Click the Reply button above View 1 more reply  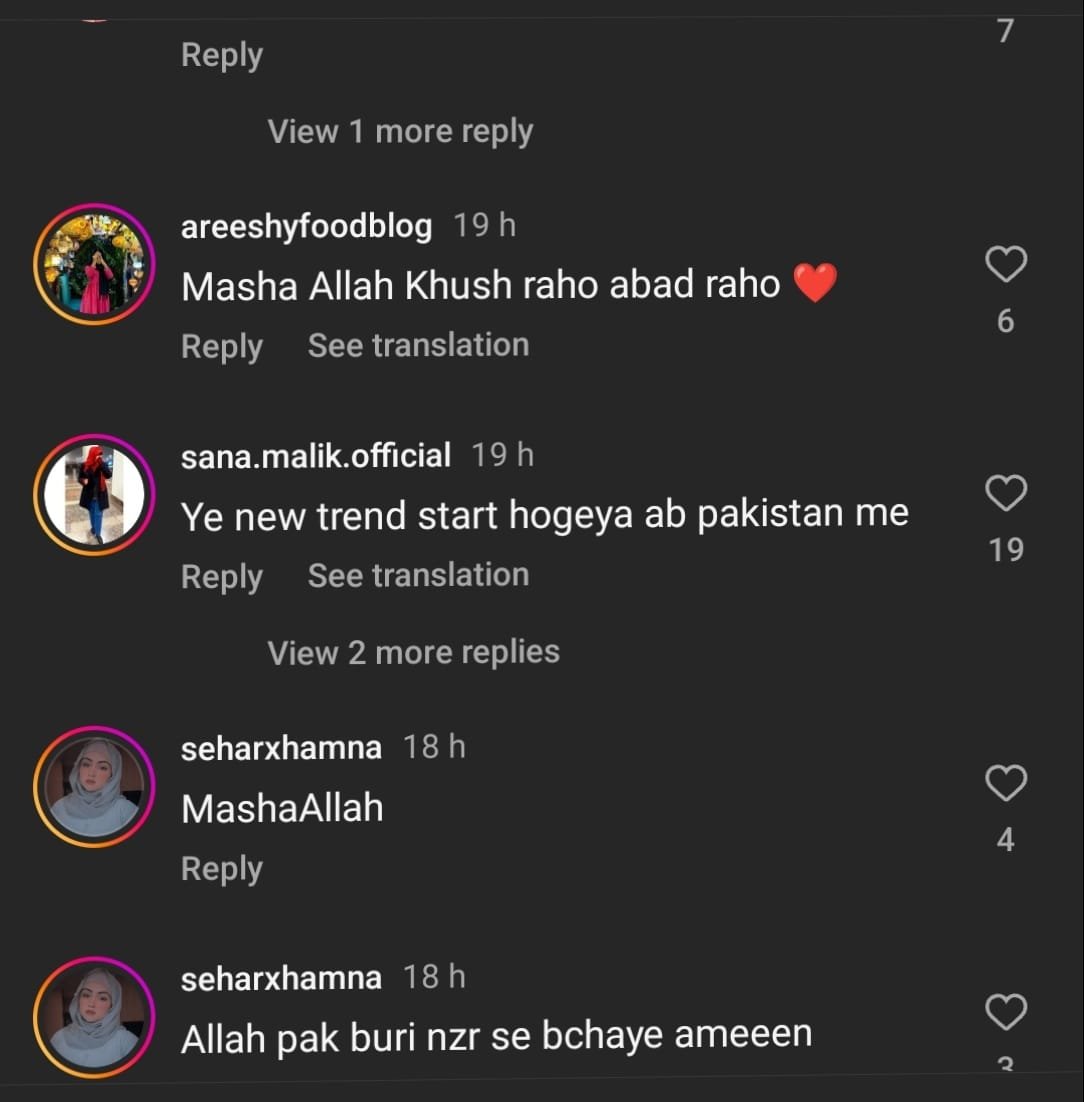pos(221,55)
